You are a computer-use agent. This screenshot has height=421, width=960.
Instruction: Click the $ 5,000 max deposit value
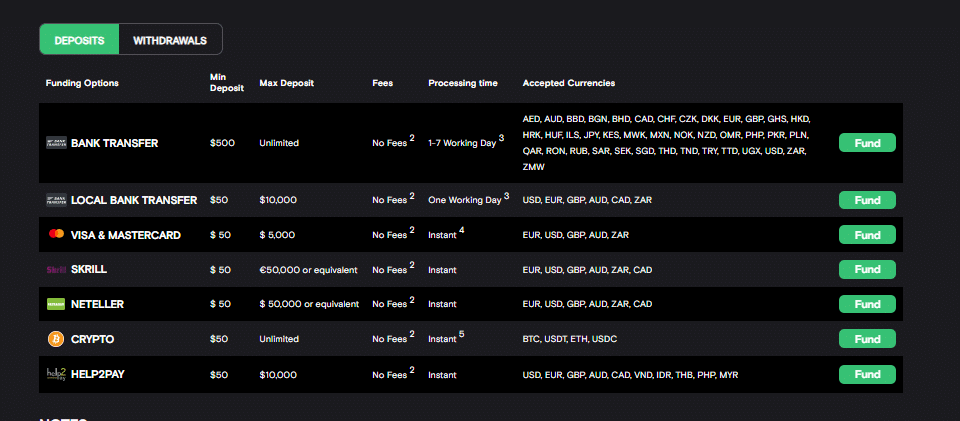coord(277,235)
